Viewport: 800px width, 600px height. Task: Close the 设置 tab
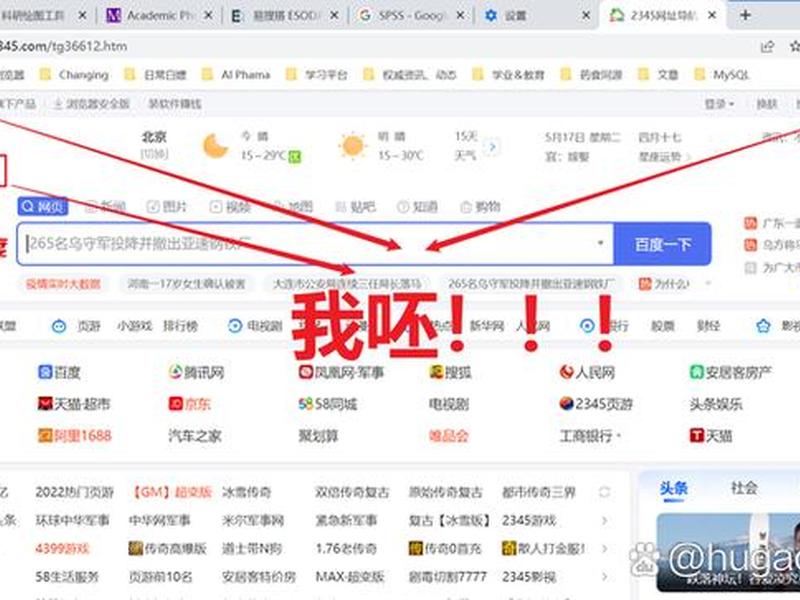[x=586, y=16]
